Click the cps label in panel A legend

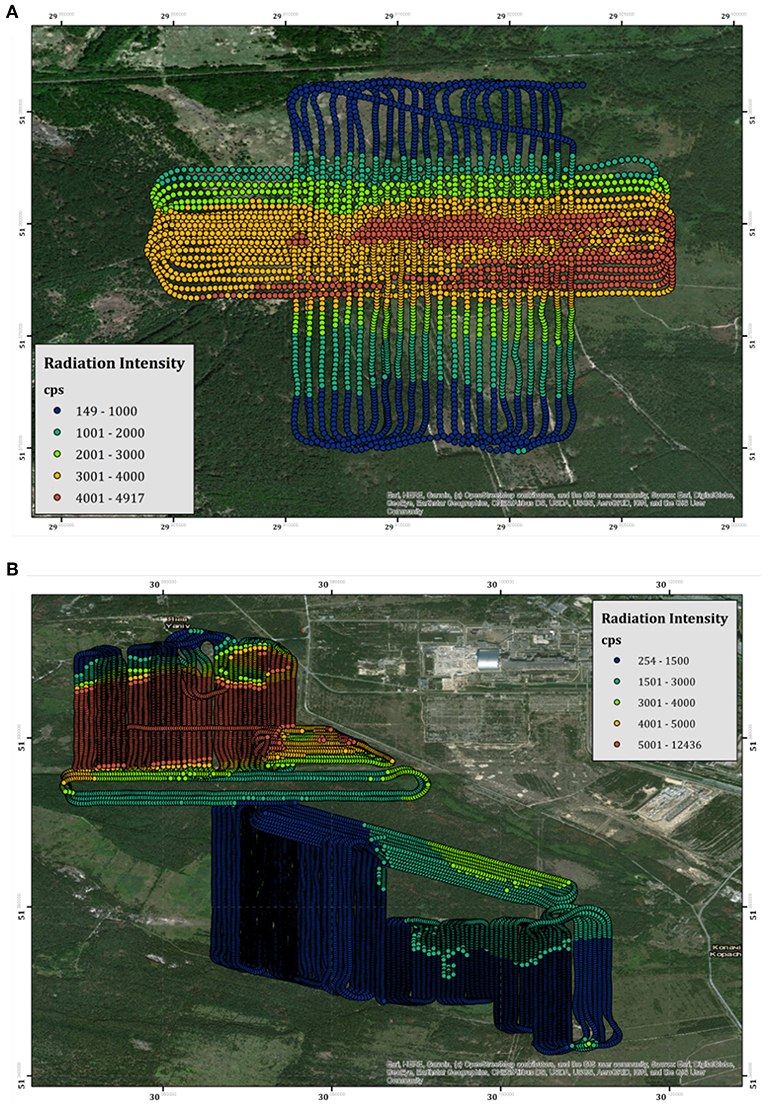click(54, 390)
